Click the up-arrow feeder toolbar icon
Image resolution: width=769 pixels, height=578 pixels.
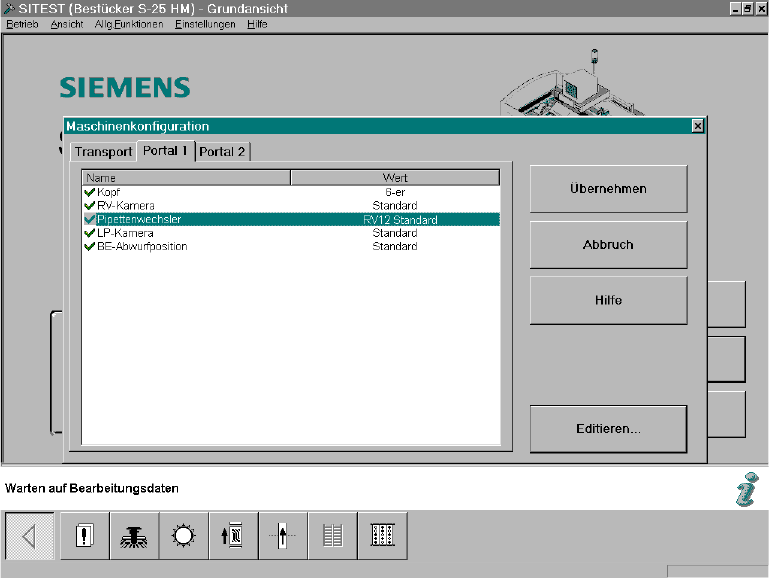click(x=233, y=536)
